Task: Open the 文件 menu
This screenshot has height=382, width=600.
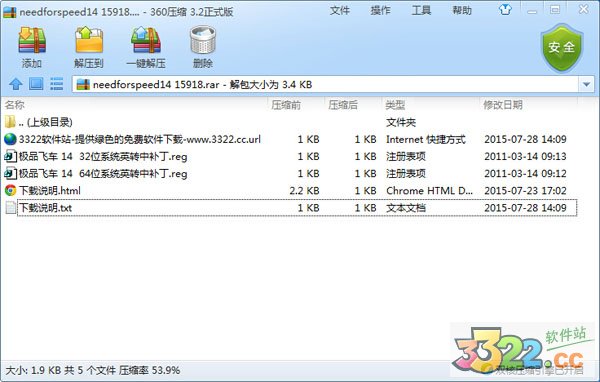Action: pyautogui.click(x=339, y=10)
